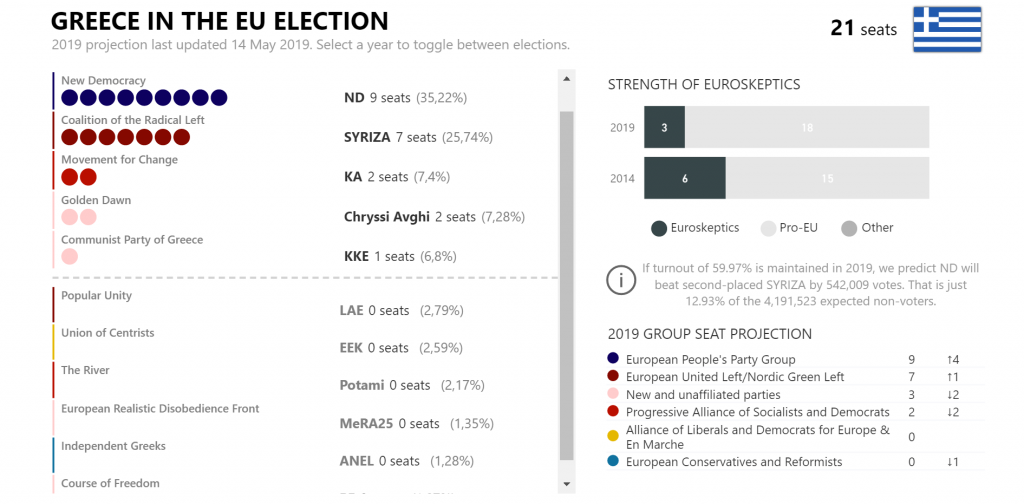Screen dimensions: 1024x504
Task: Select the 2019 euroskeptics bar dark segment
Action: pos(664,128)
